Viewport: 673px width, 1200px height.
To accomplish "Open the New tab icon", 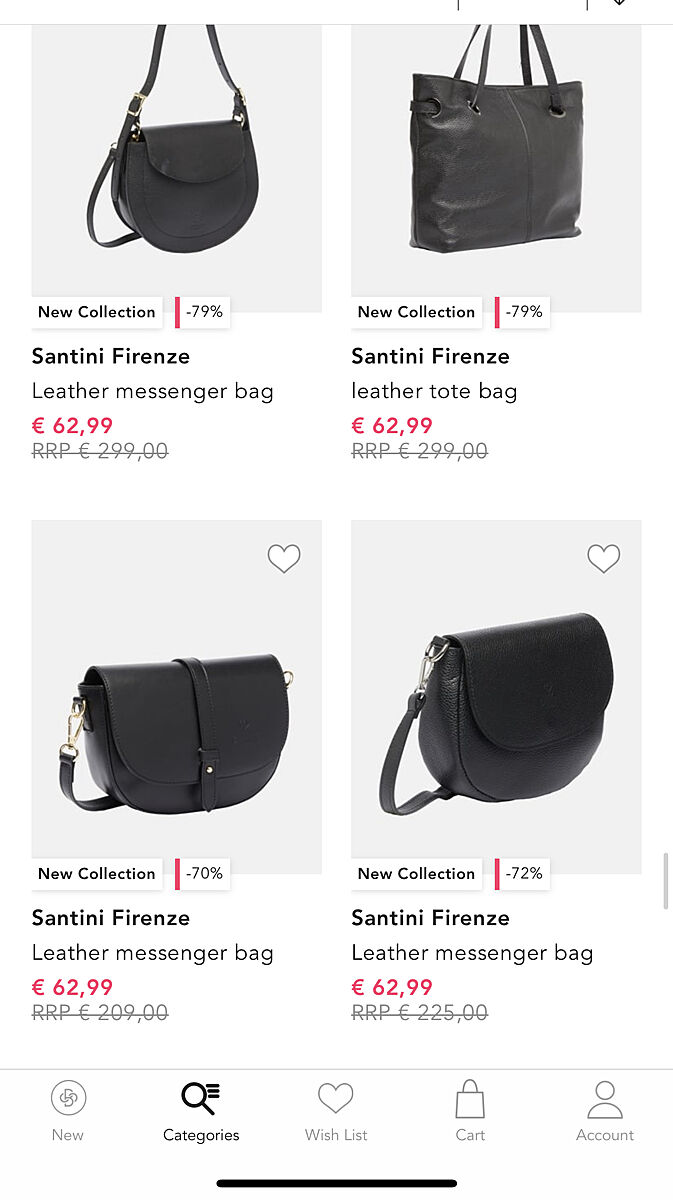I will click(x=68, y=1099).
